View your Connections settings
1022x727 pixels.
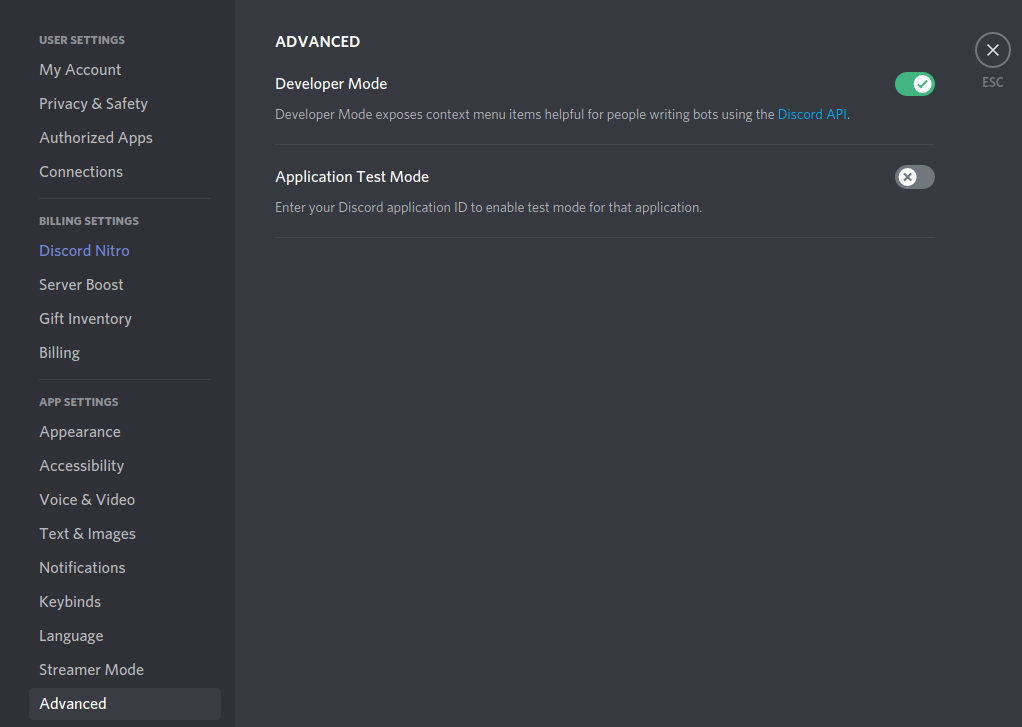[81, 171]
